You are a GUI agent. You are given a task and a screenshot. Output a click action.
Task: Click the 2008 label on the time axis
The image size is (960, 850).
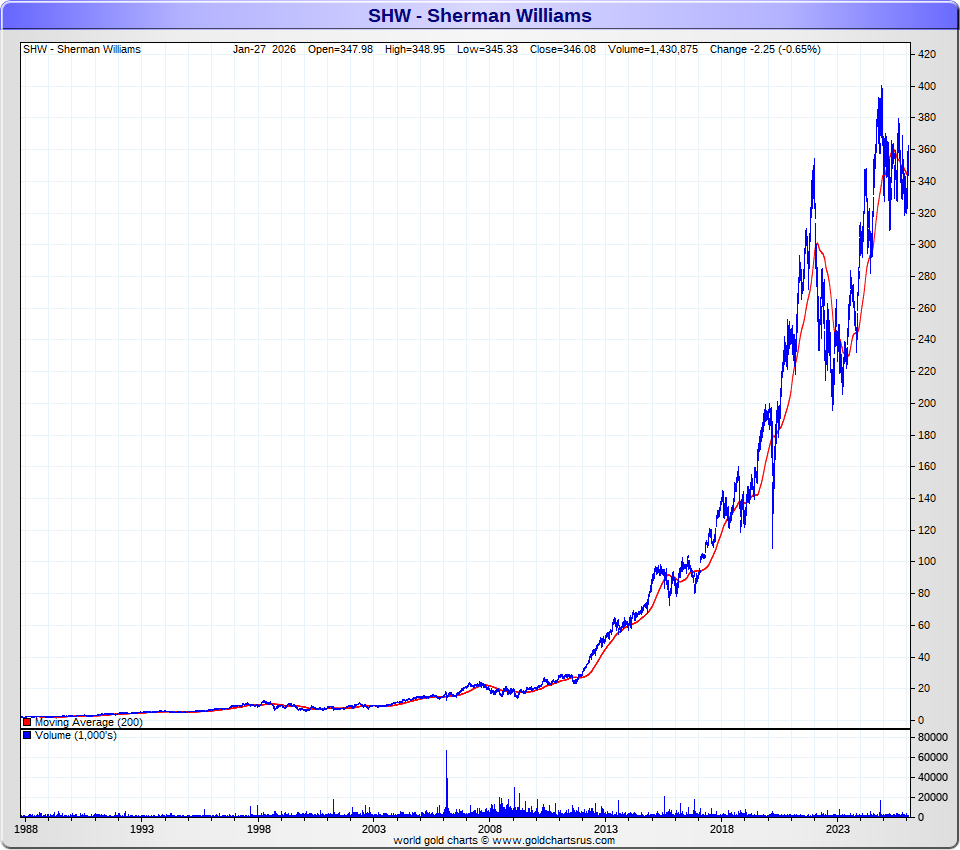[x=489, y=829]
